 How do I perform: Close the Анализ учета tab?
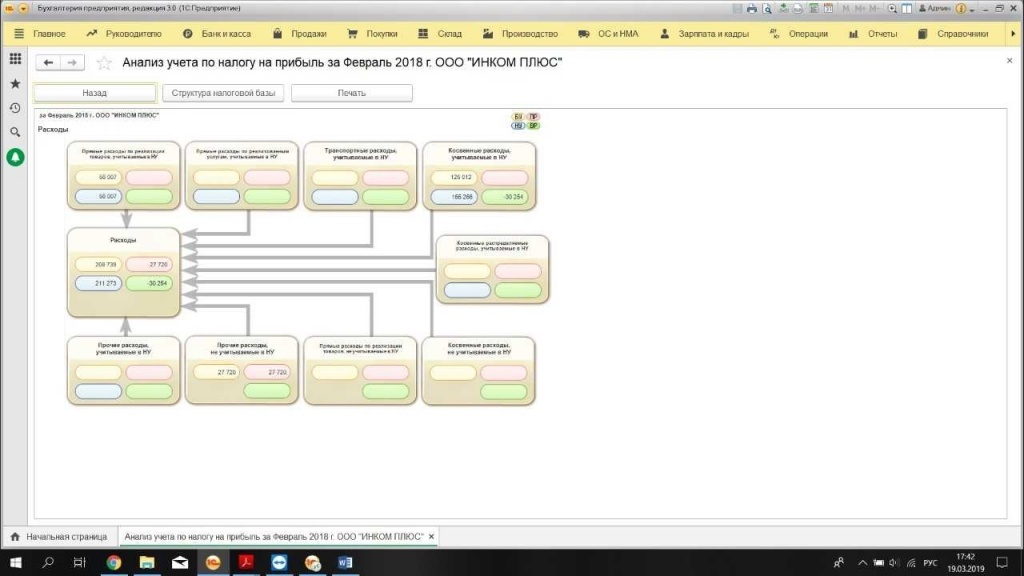431,537
